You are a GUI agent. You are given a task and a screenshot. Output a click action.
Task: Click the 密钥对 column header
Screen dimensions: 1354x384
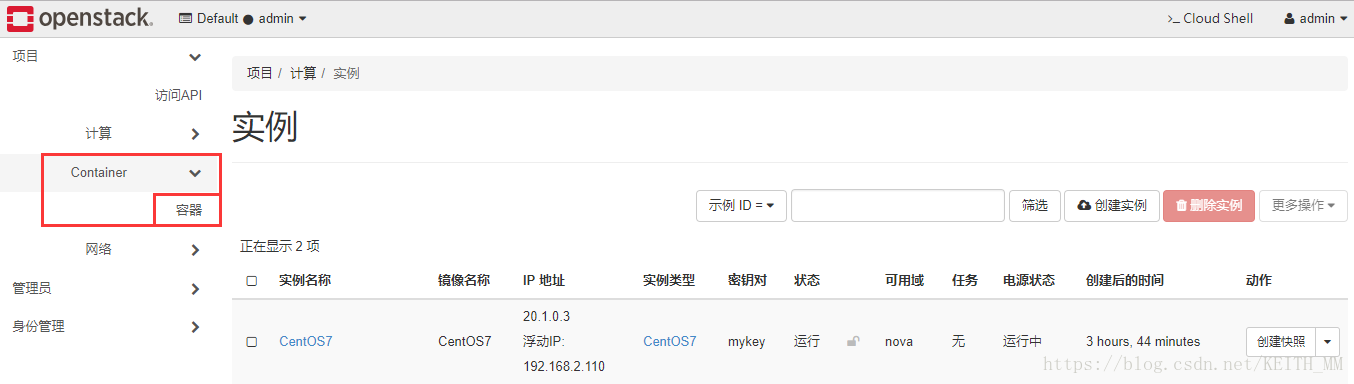tap(747, 281)
